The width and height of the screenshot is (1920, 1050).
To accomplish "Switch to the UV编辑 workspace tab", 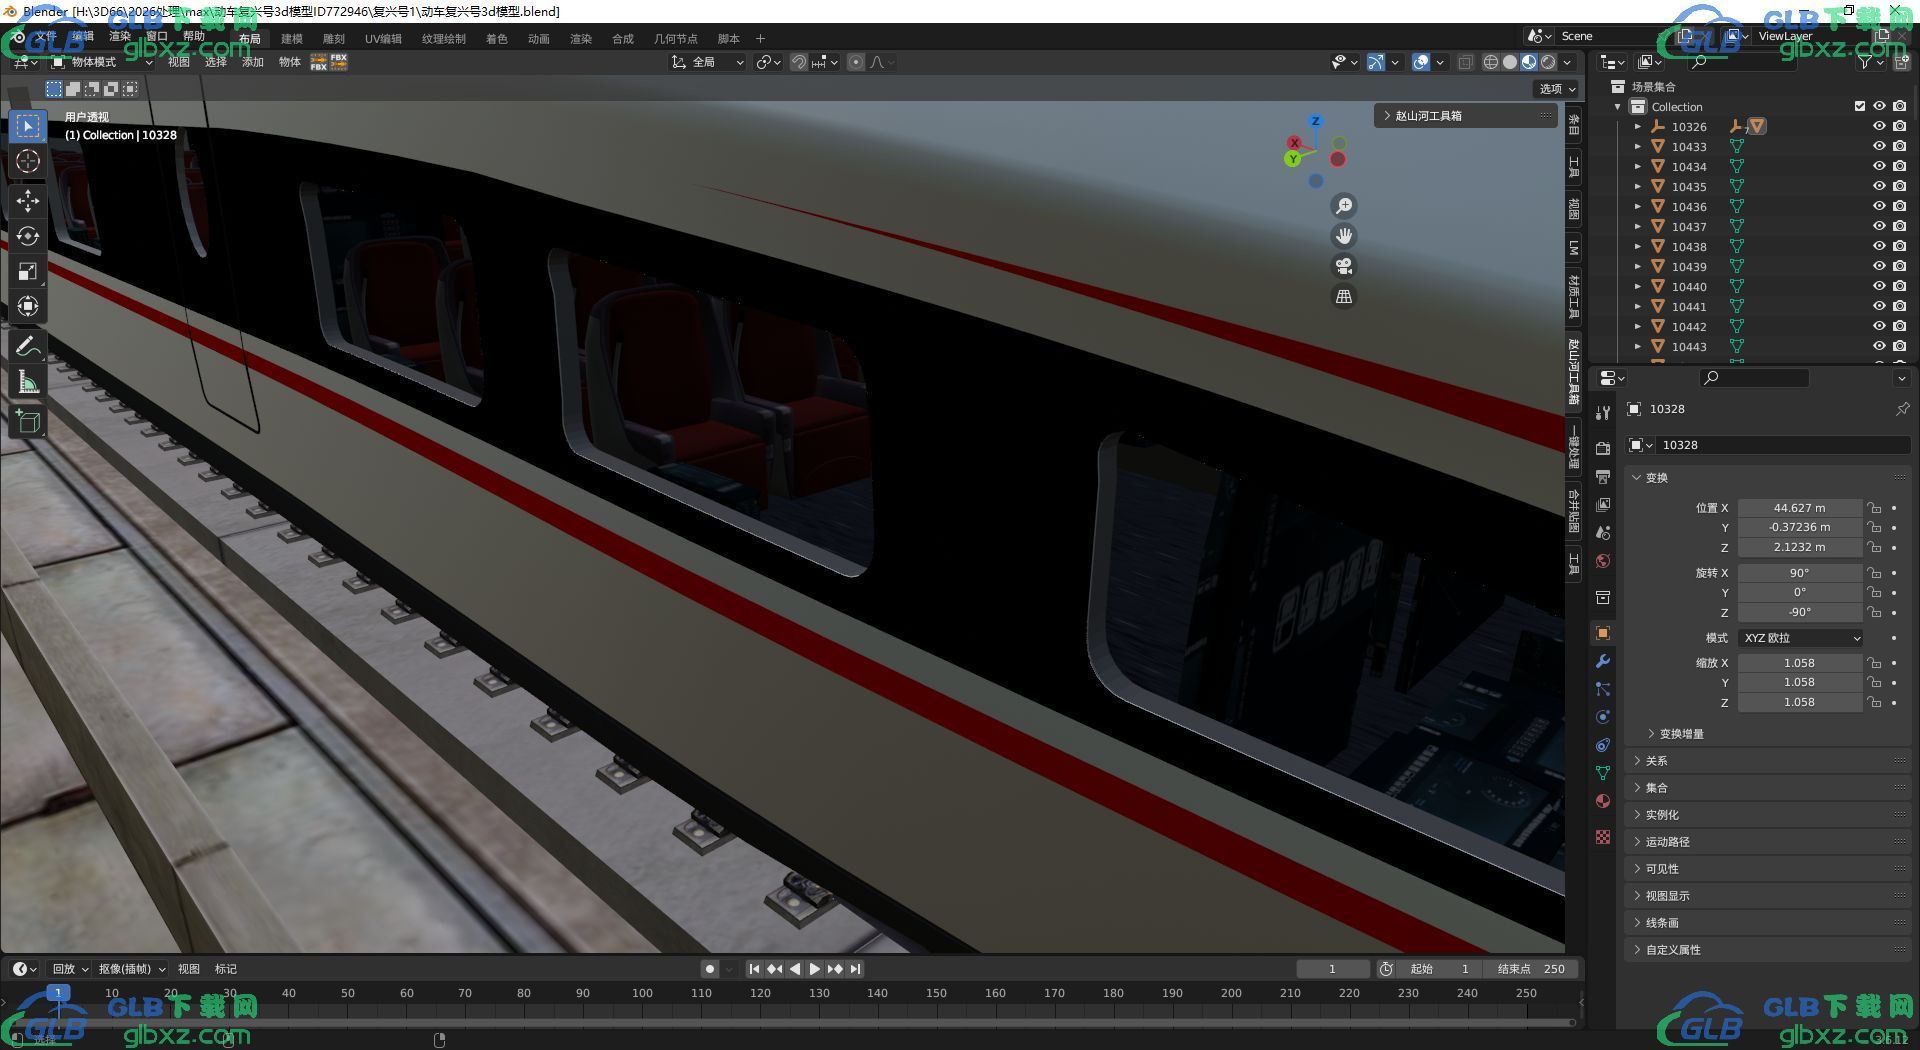I will coord(383,39).
